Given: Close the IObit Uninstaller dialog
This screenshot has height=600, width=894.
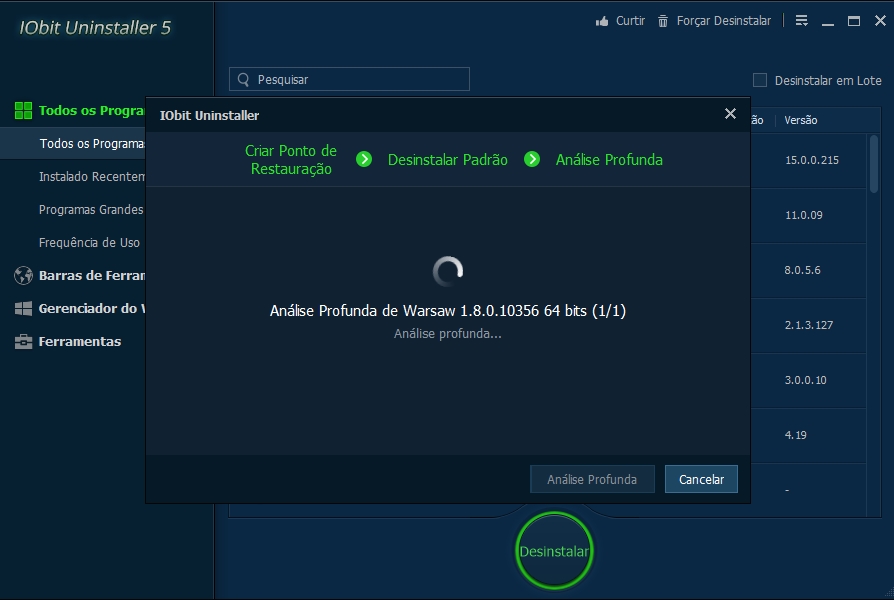Looking at the screenshot, I should pos(730,113).
